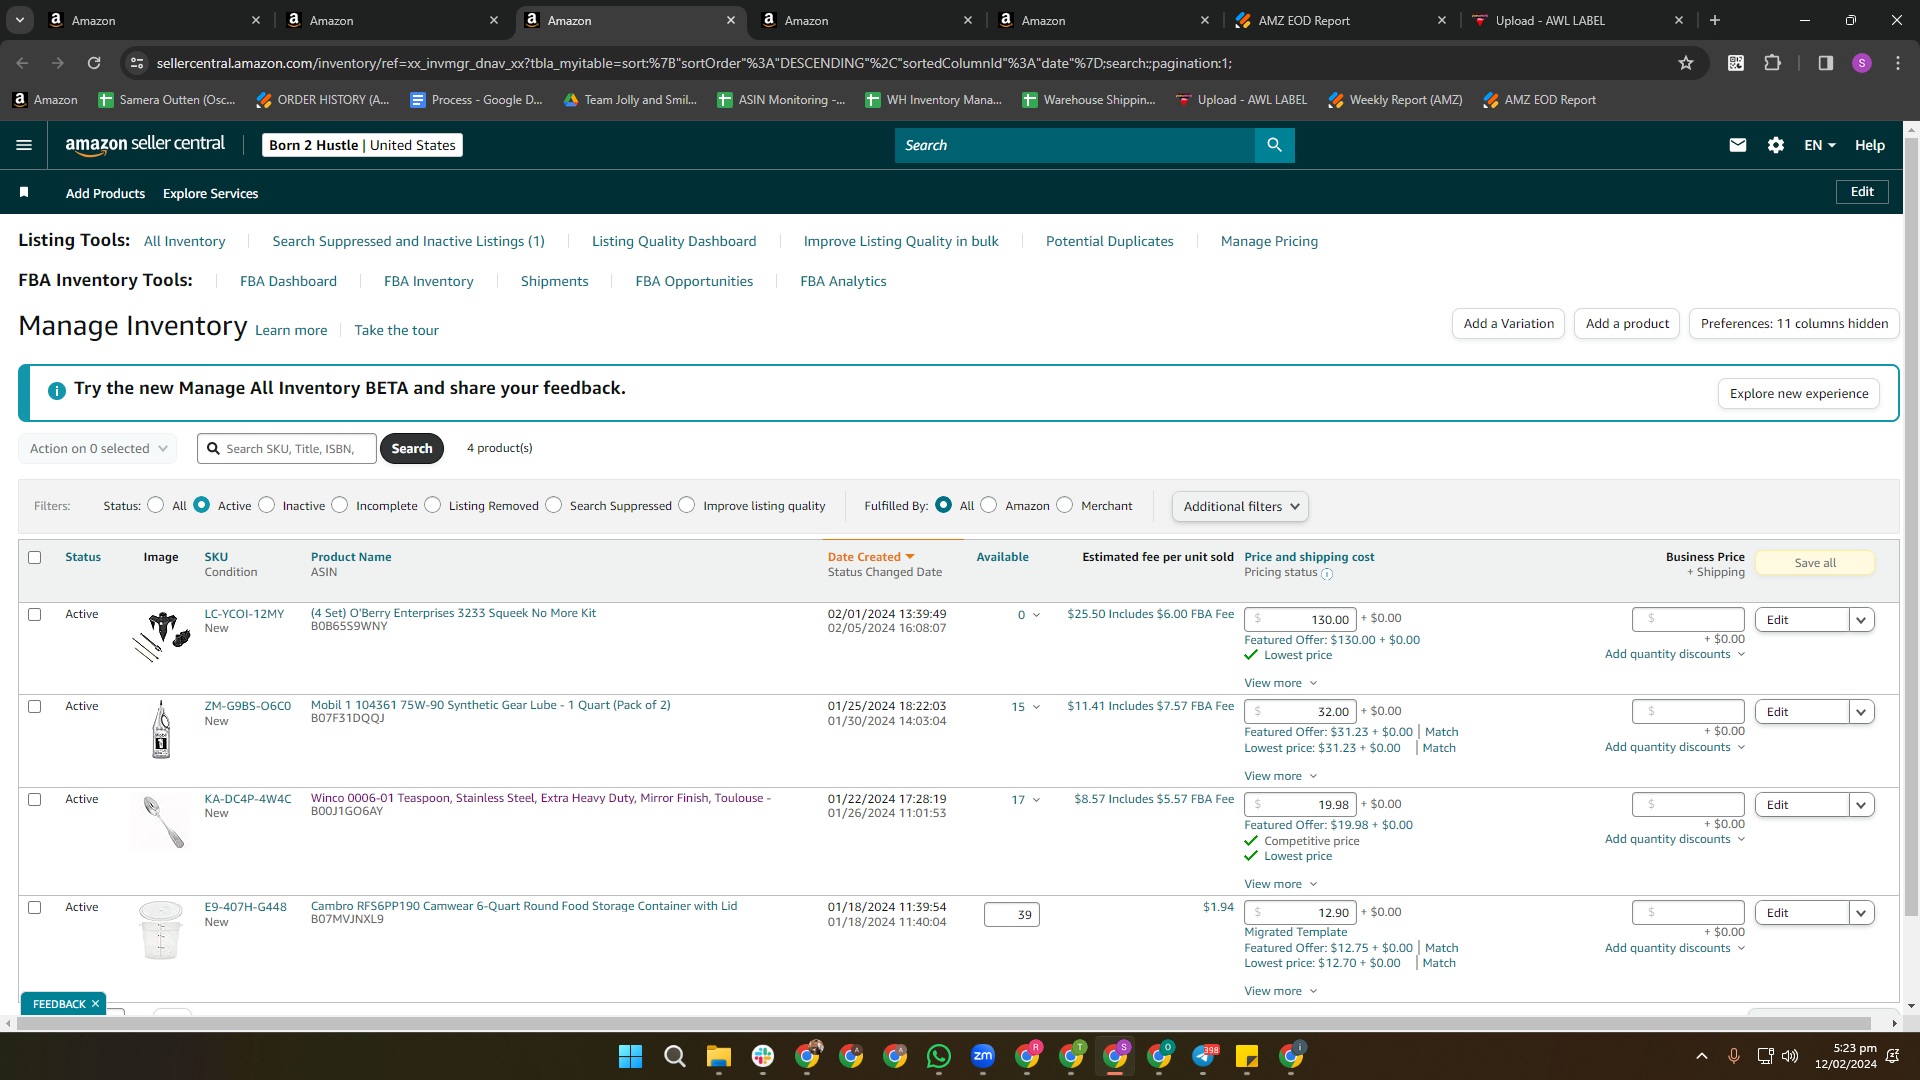
Task: Choose the Inactive status filter
Action: tap(266, 505)
